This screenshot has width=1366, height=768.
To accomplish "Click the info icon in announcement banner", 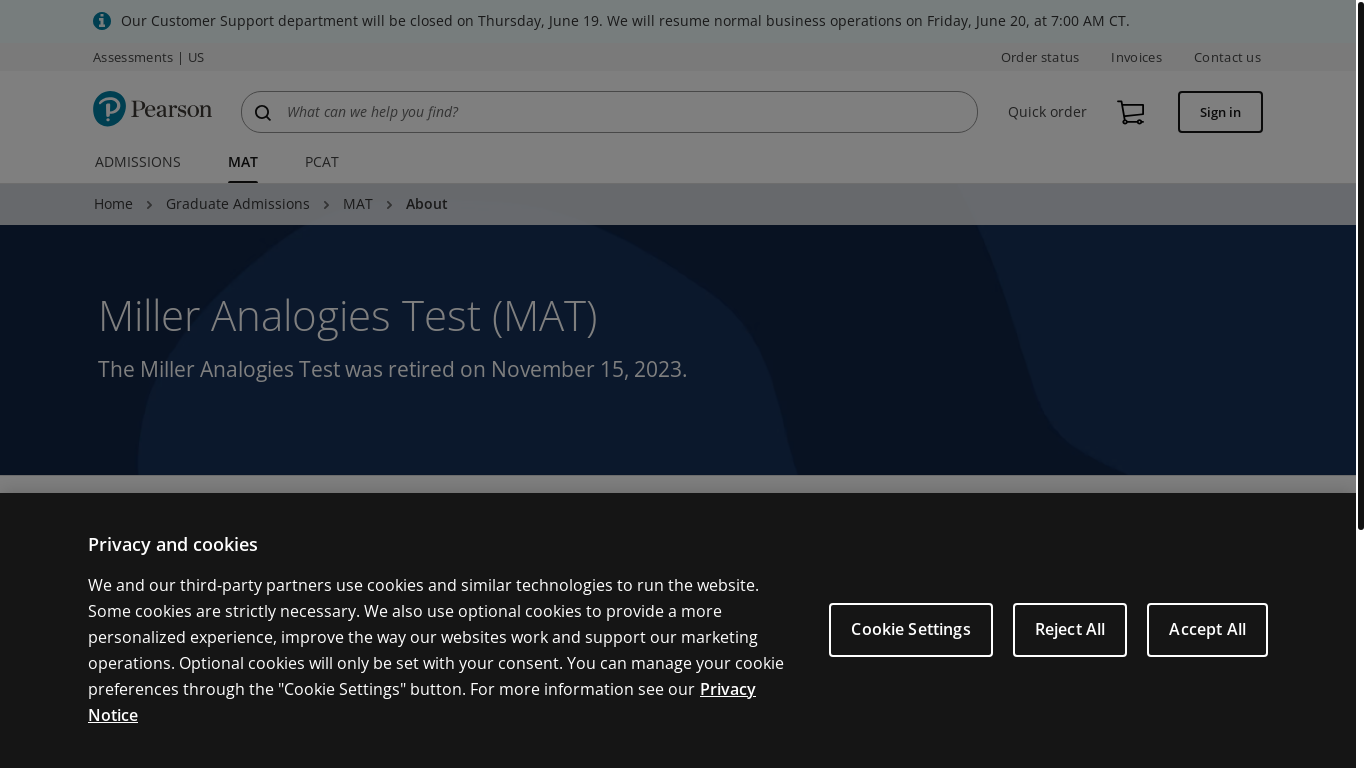I will [102, 21].
